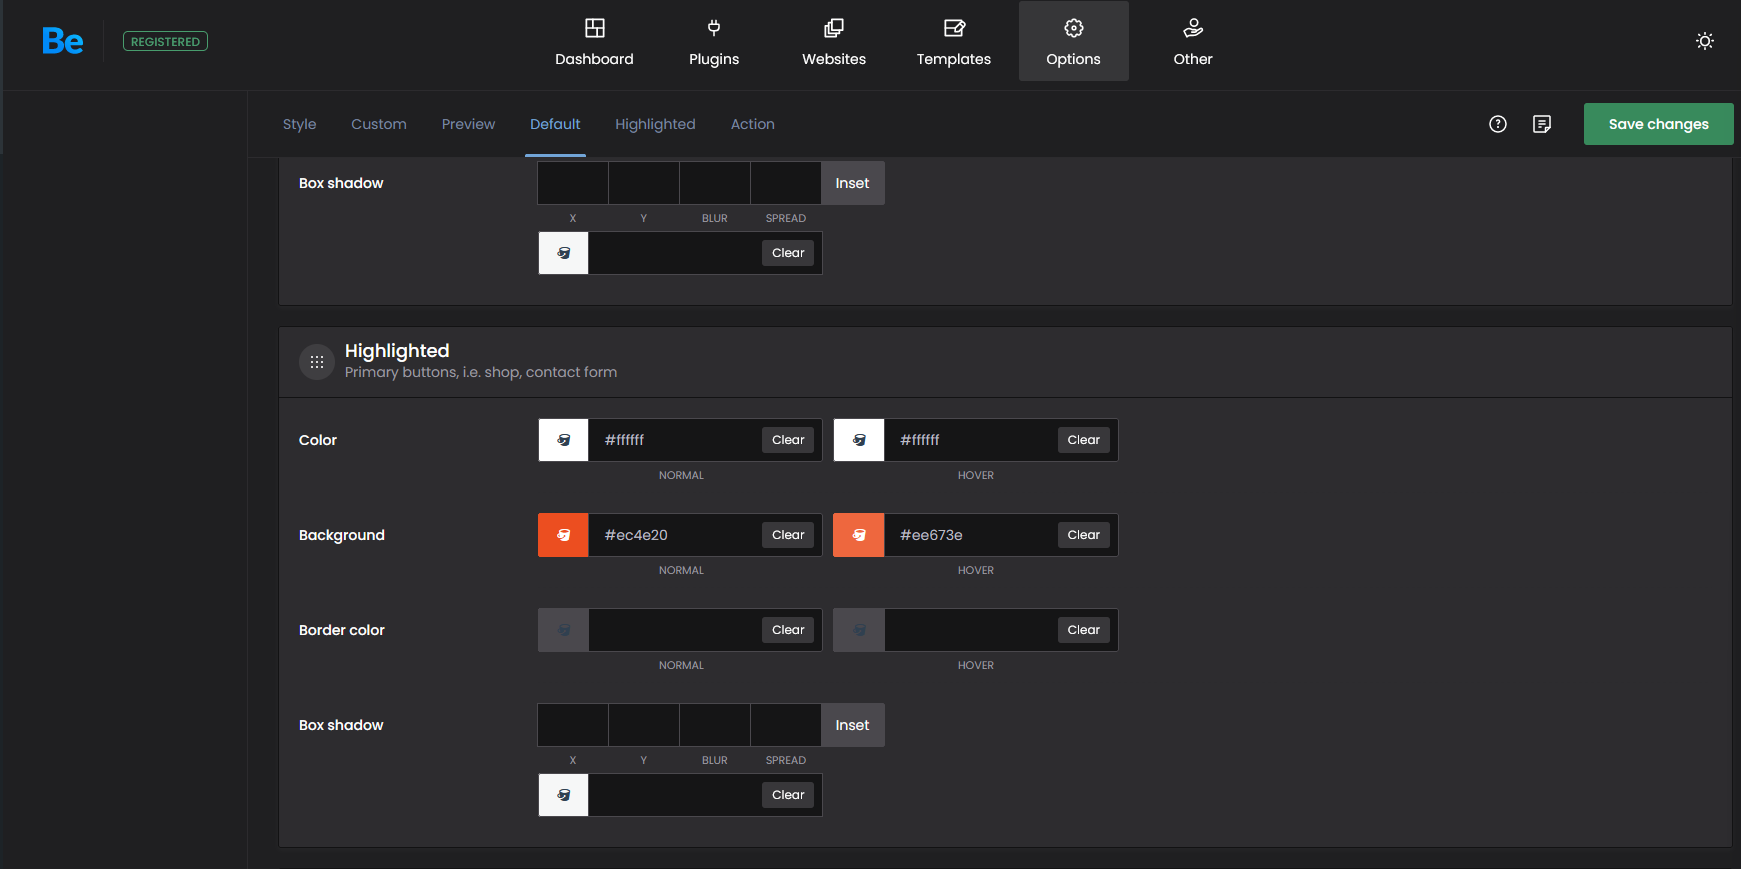The image size is (1741, 869).
Task: Clear the Color hover value
Action: [x=1084, y=440]
